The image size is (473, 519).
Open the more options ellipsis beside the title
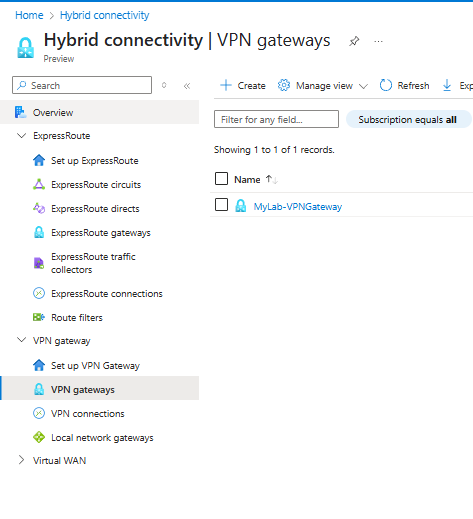click(x=378, y=41)
